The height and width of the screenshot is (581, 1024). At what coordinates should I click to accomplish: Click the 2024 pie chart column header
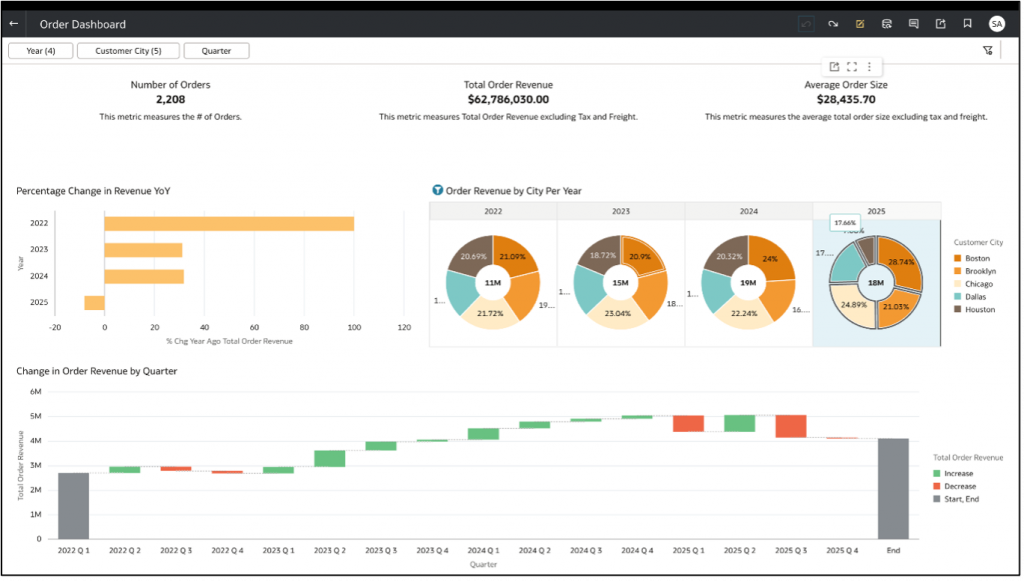pyautogui.click(x=748, y=212)
